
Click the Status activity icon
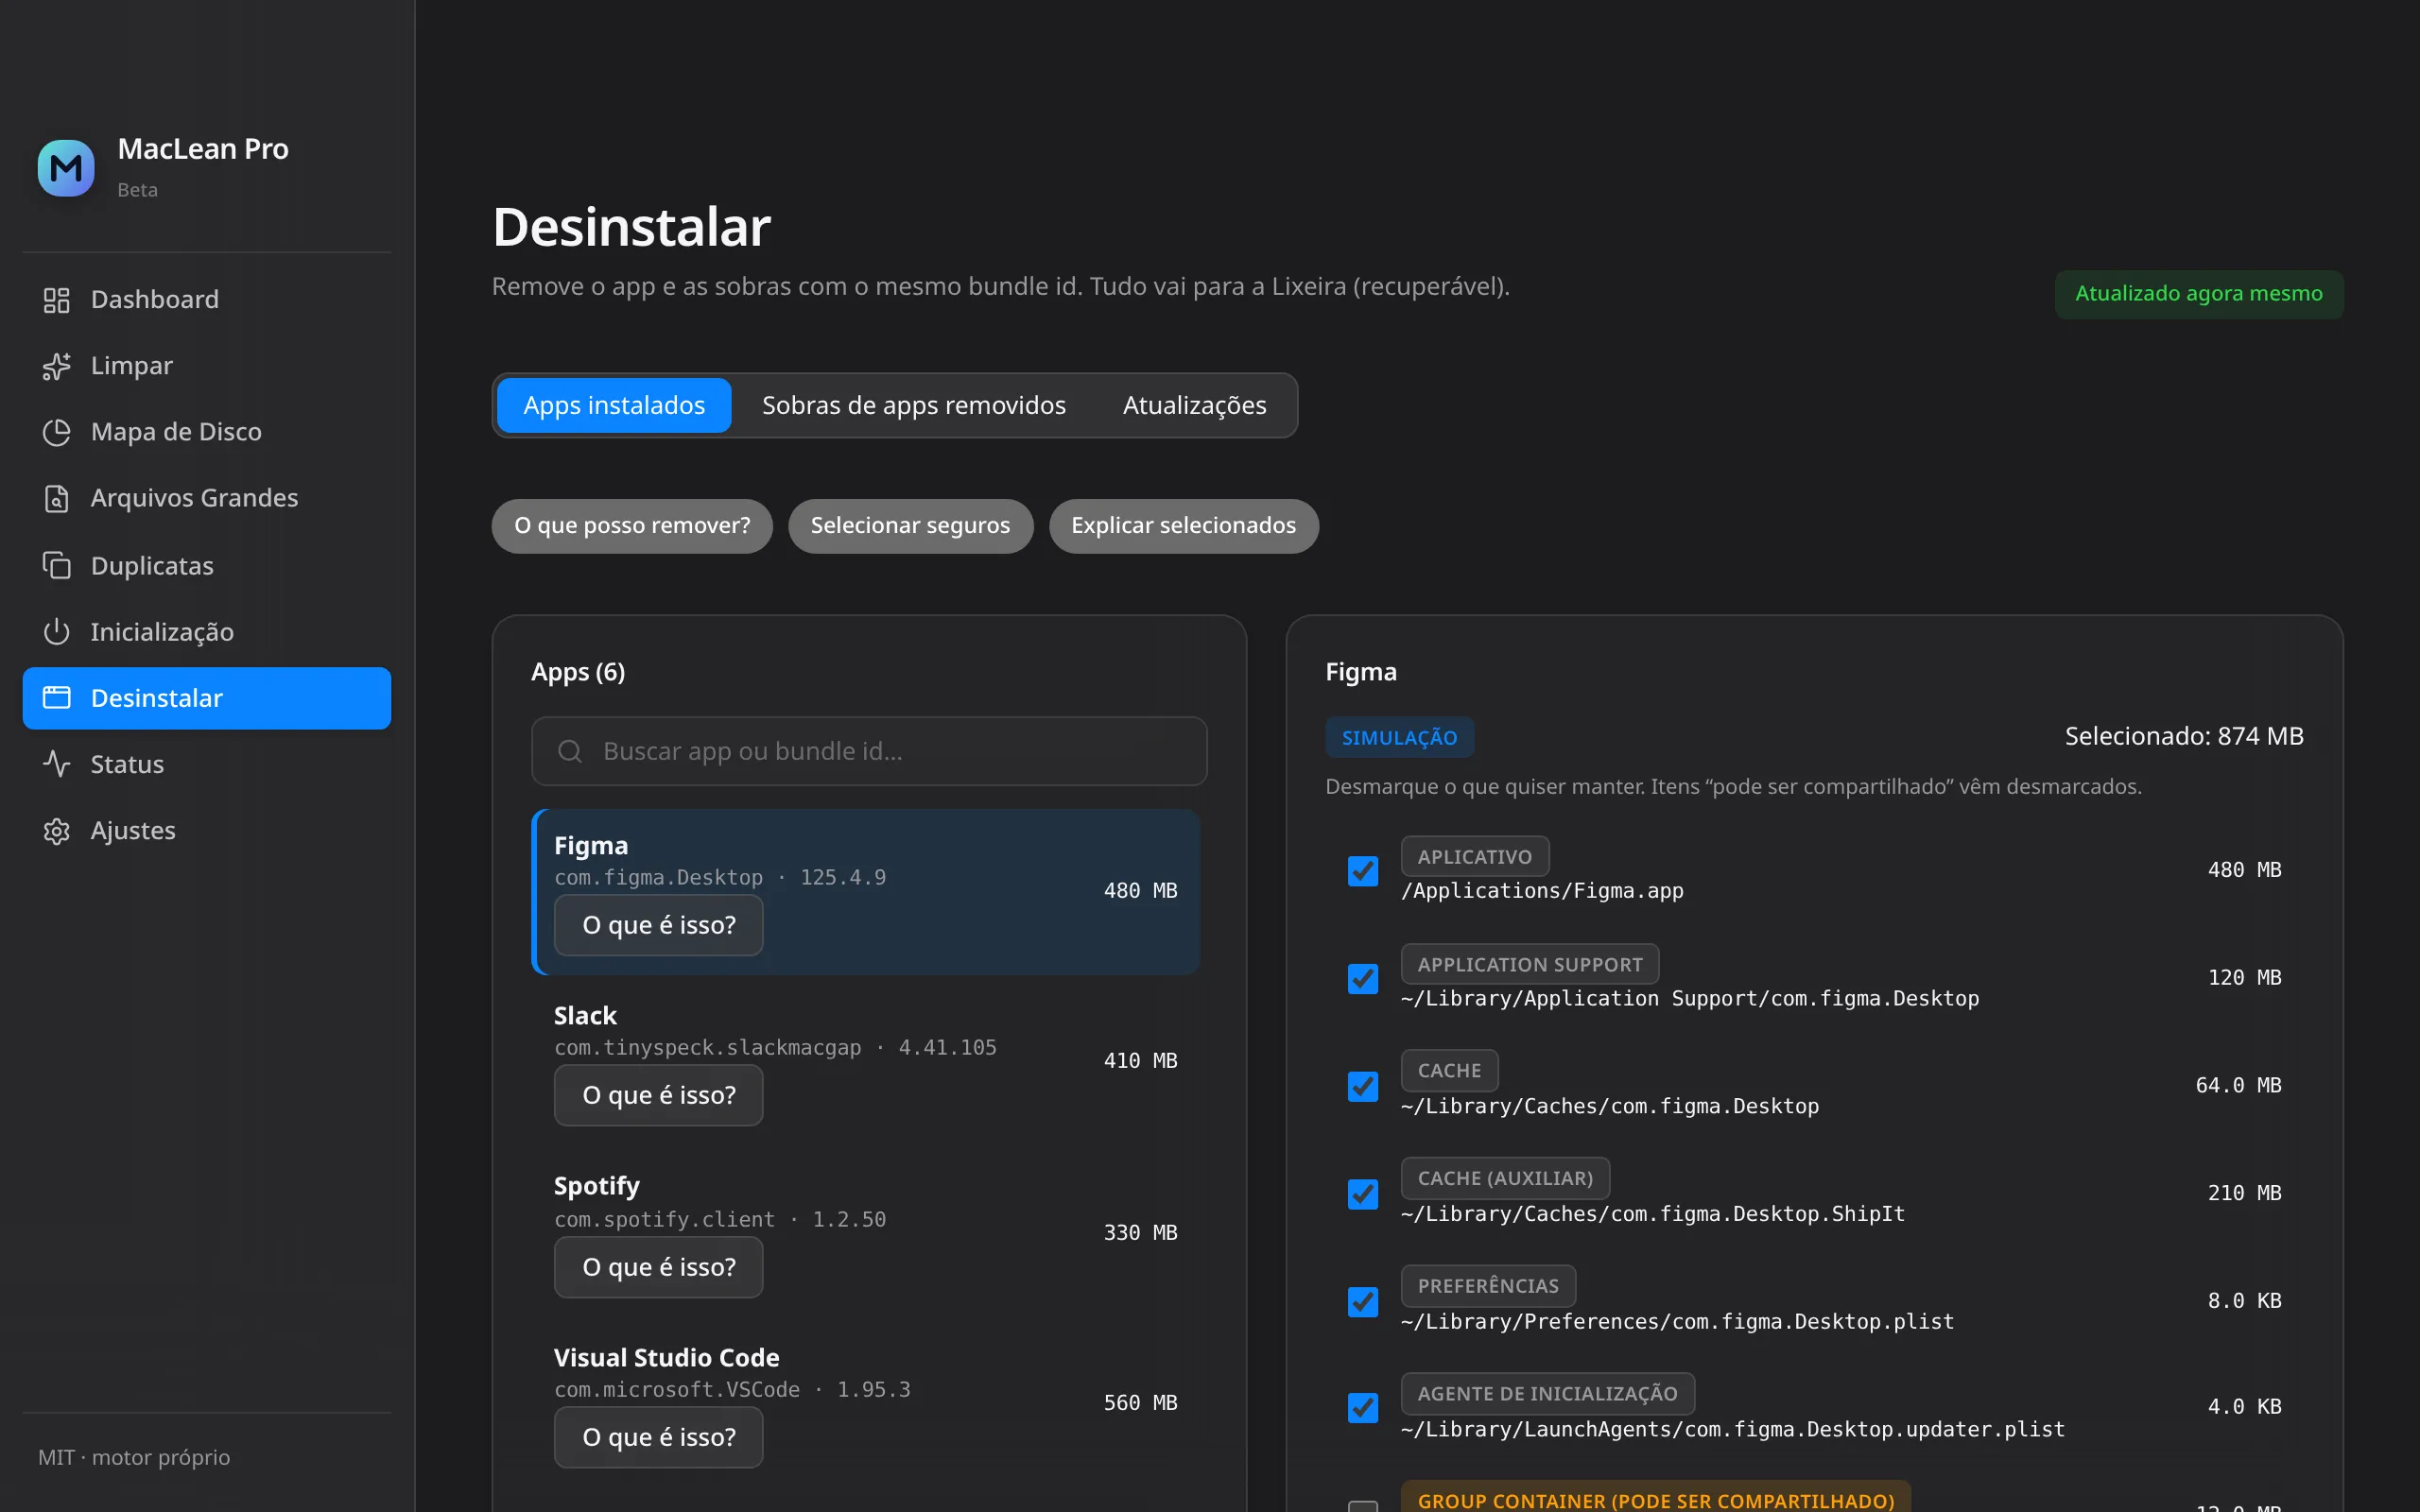57,764
